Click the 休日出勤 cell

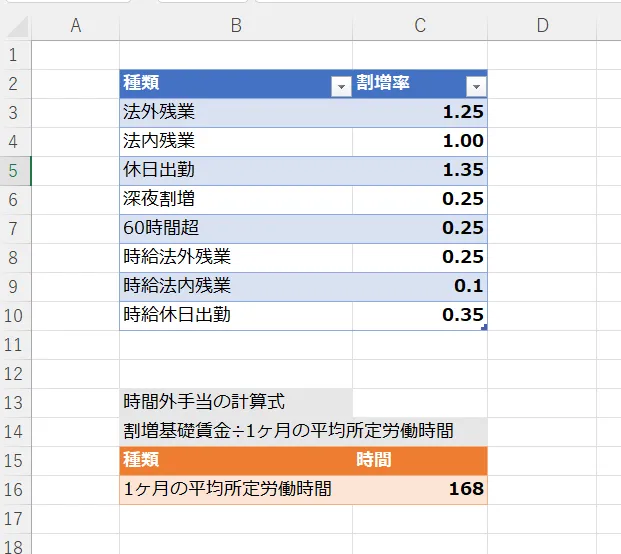tap(236, 170)
